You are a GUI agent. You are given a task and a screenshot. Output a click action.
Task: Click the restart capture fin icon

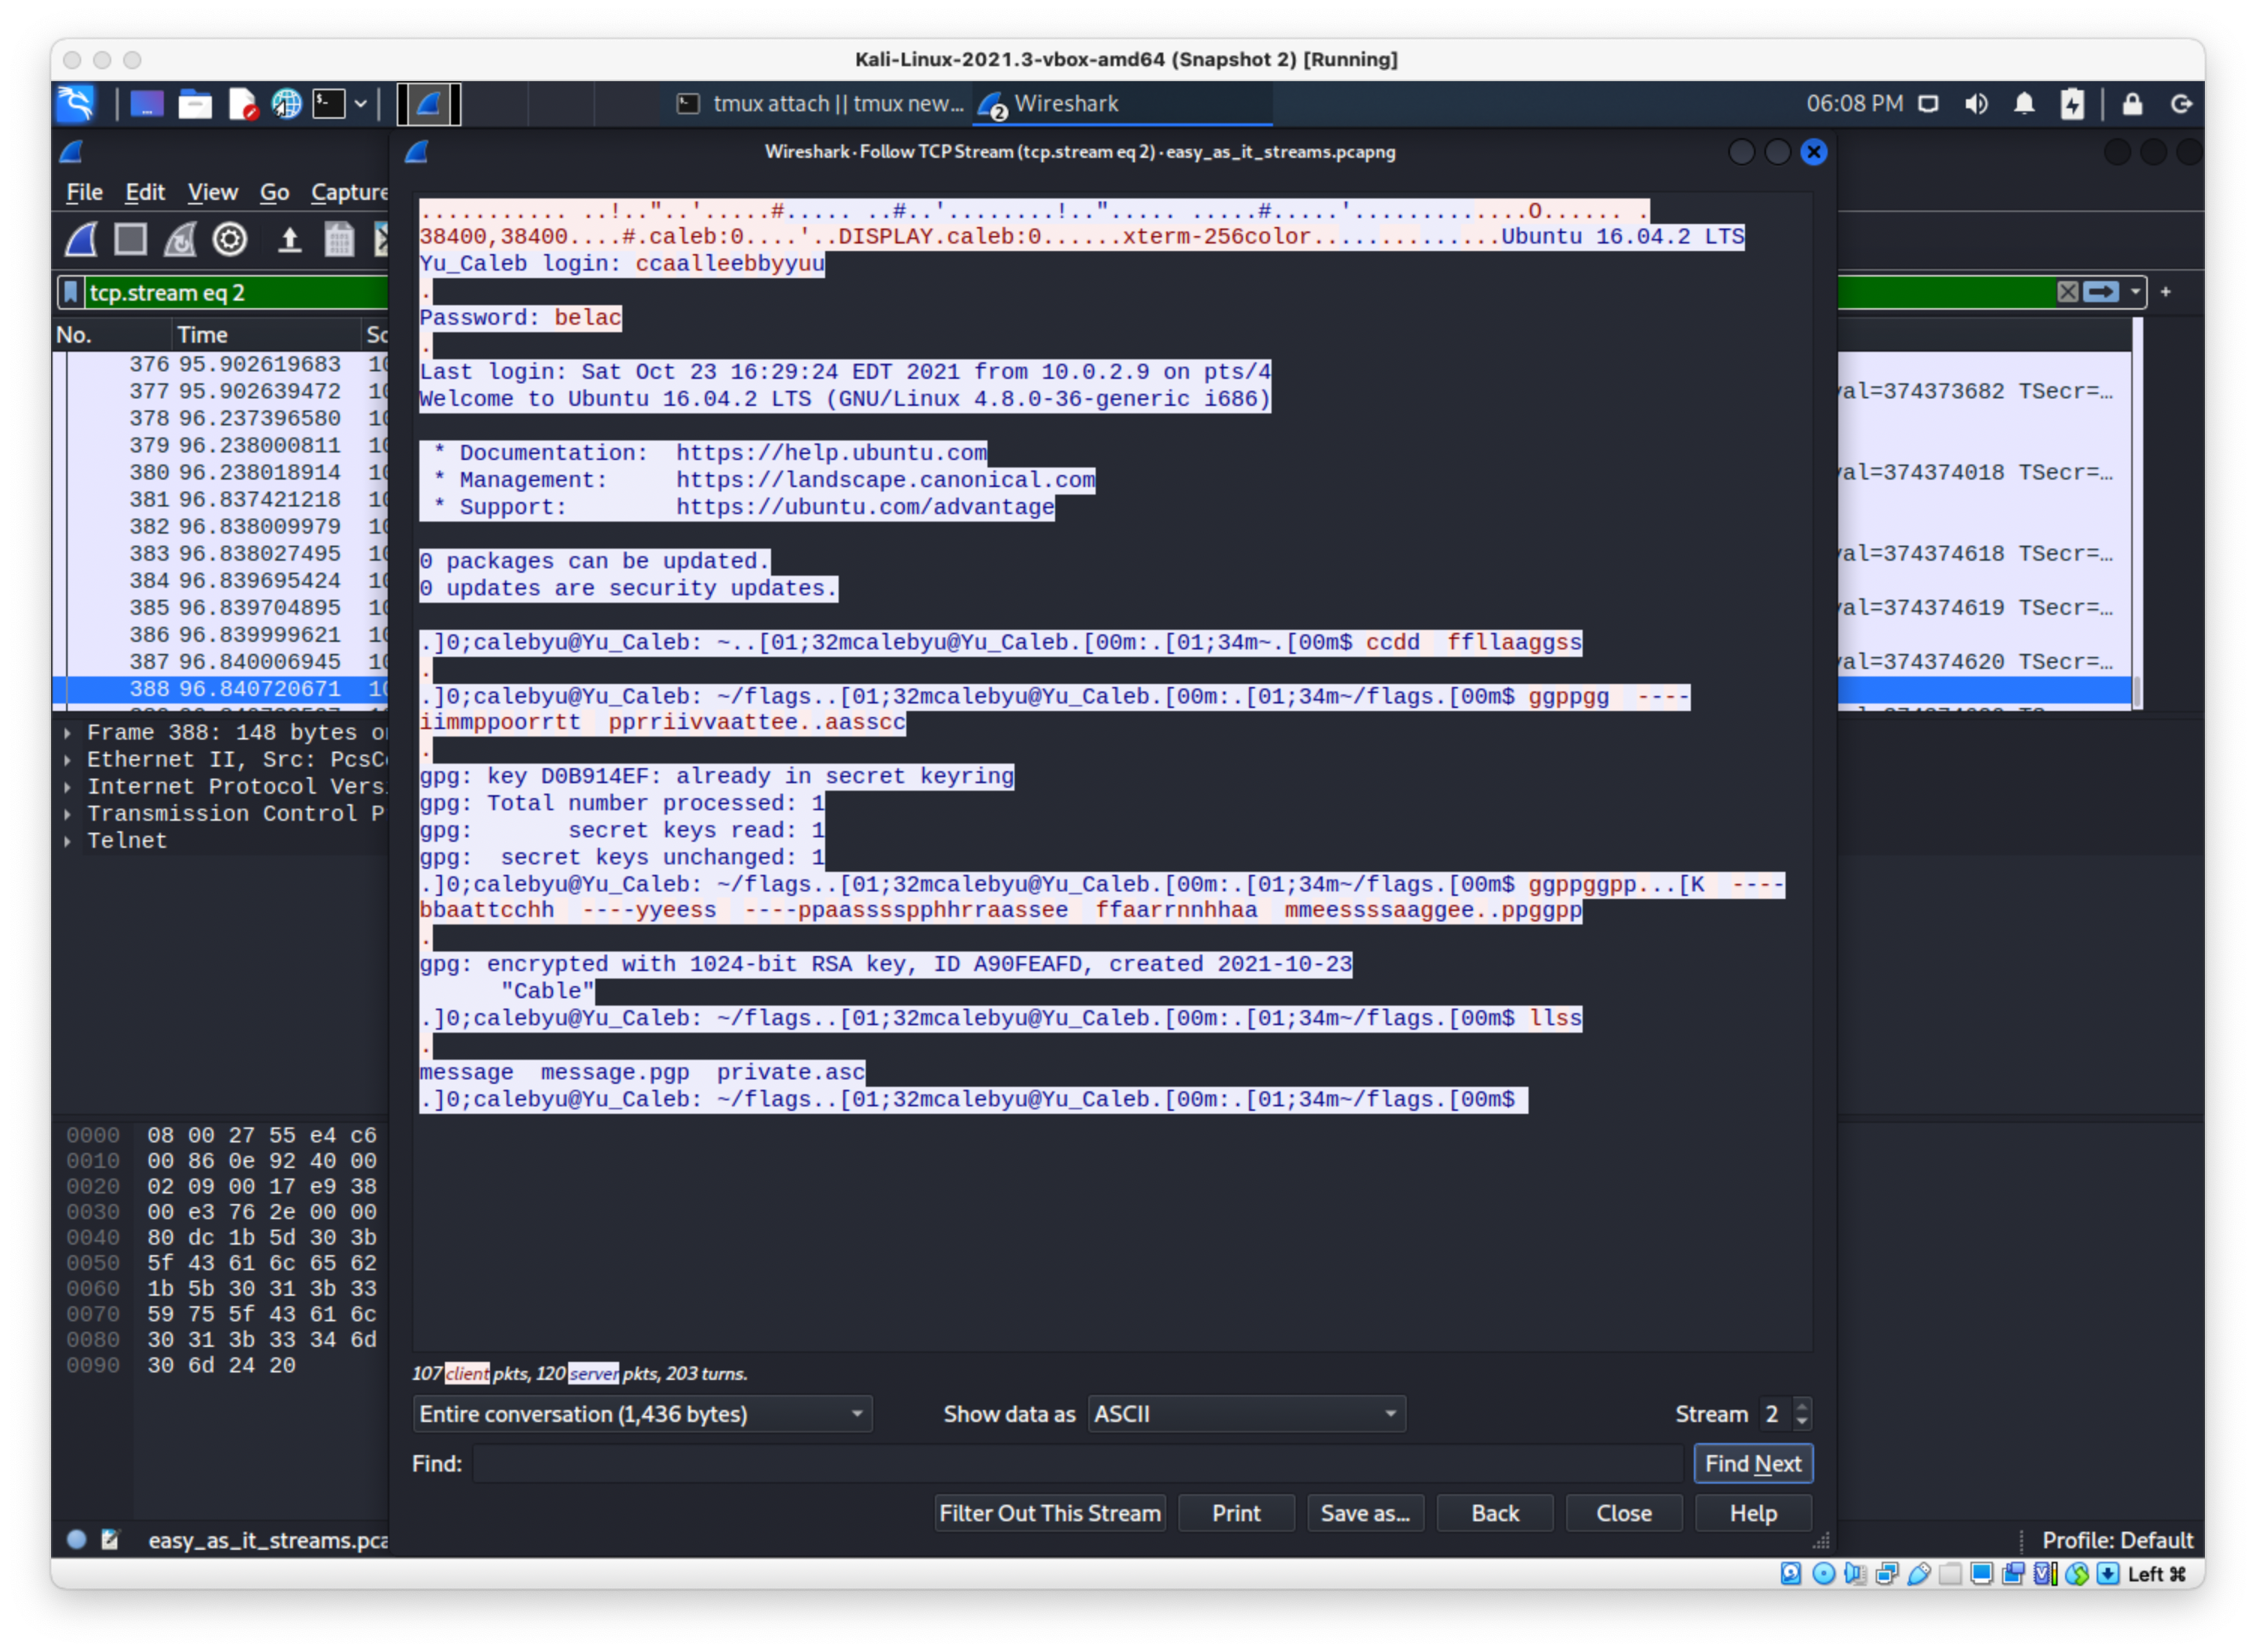coord(181,240)
